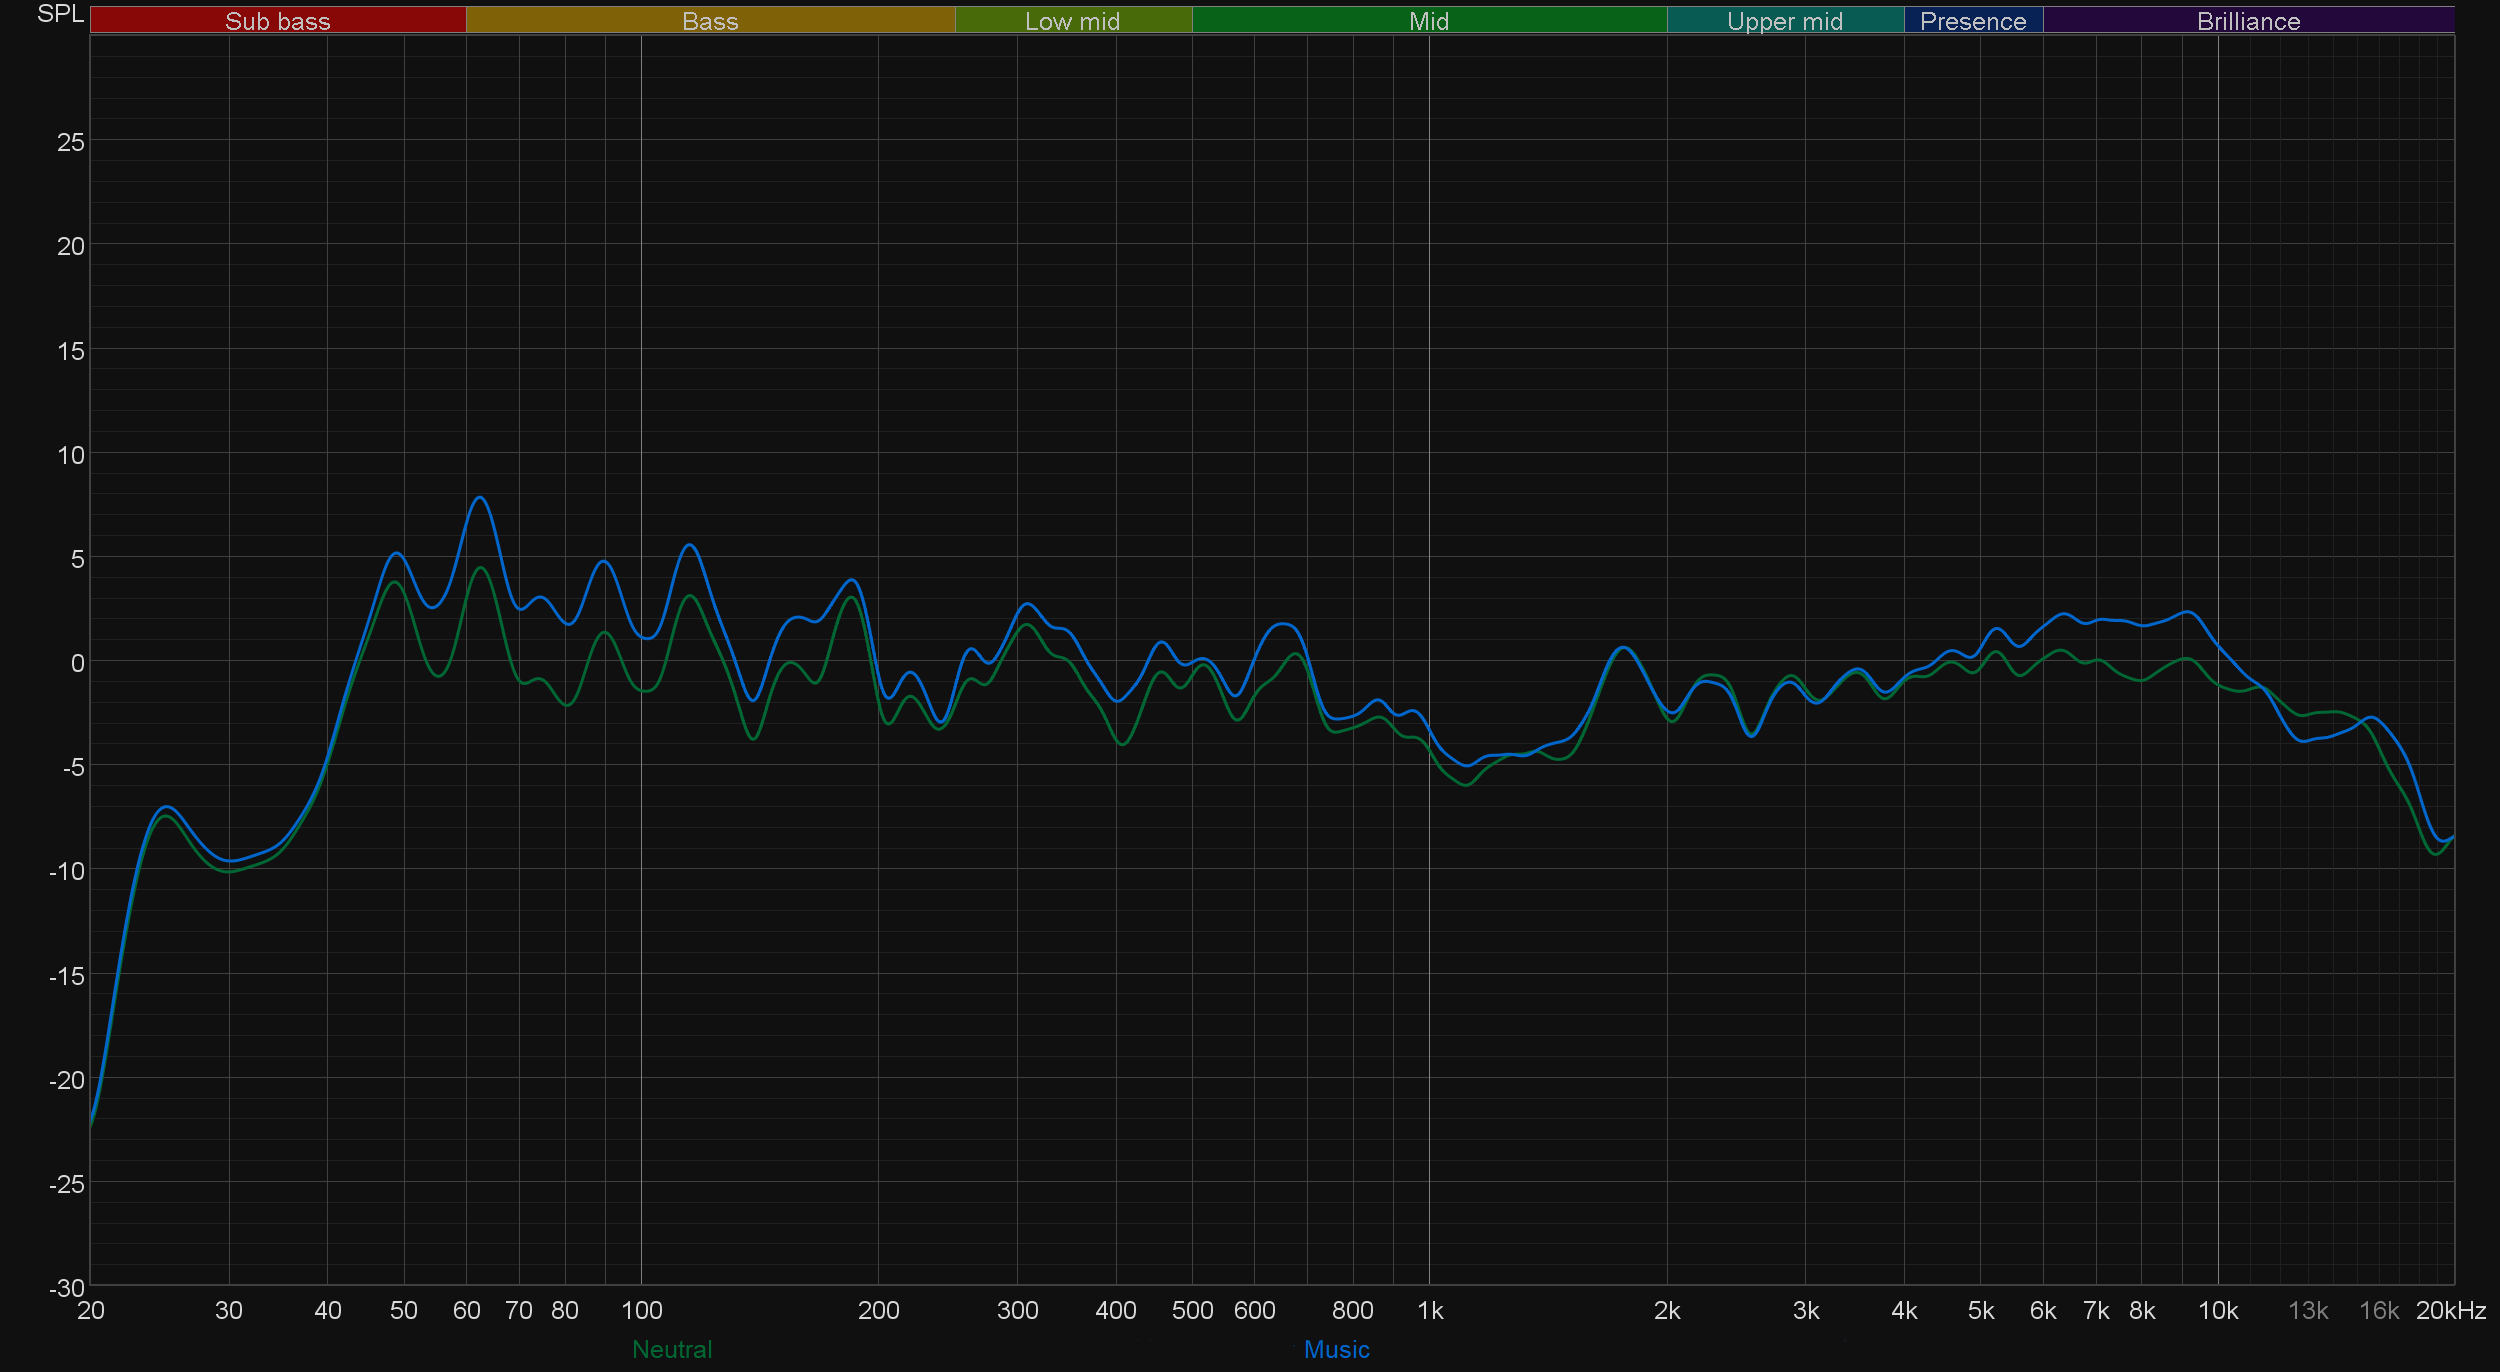Click the Sub bass band header
The width and height of the screenshot is (2500, 1372).
277,21
